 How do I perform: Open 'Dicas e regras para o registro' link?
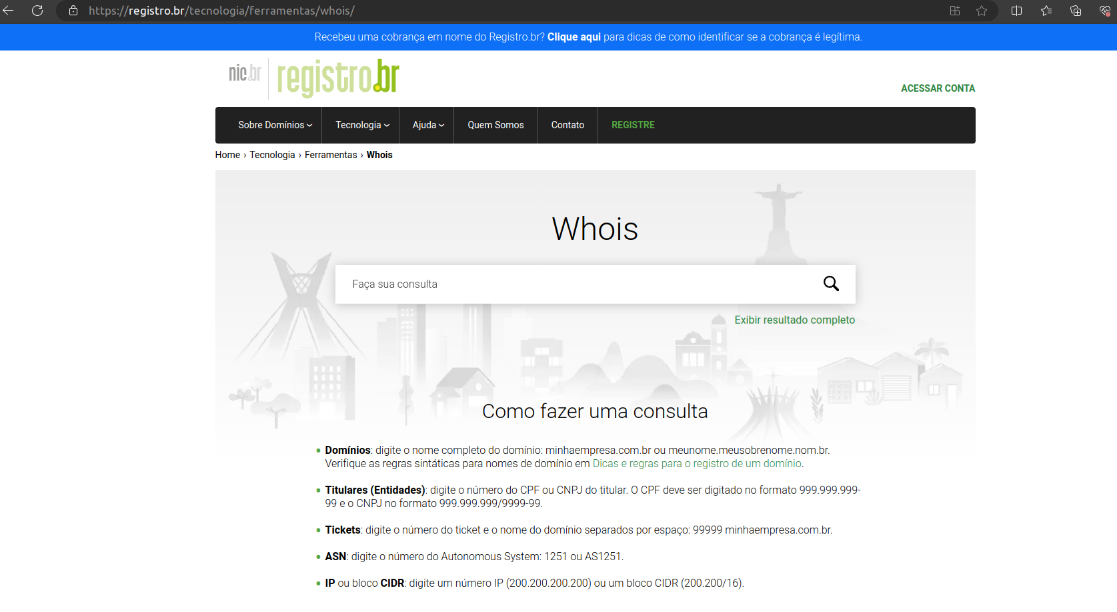click(697, 463)
